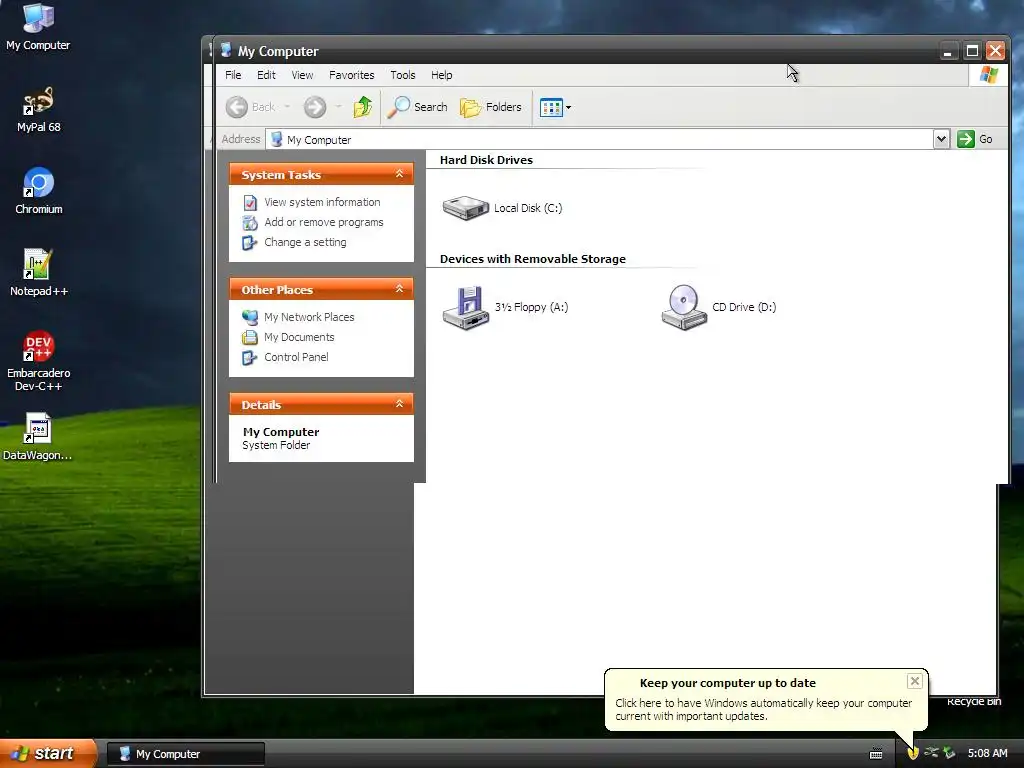Collapse the System Tasks panel
This screenshot has width=1024, height=768.
pyautogui.click(x=399, y=174)
